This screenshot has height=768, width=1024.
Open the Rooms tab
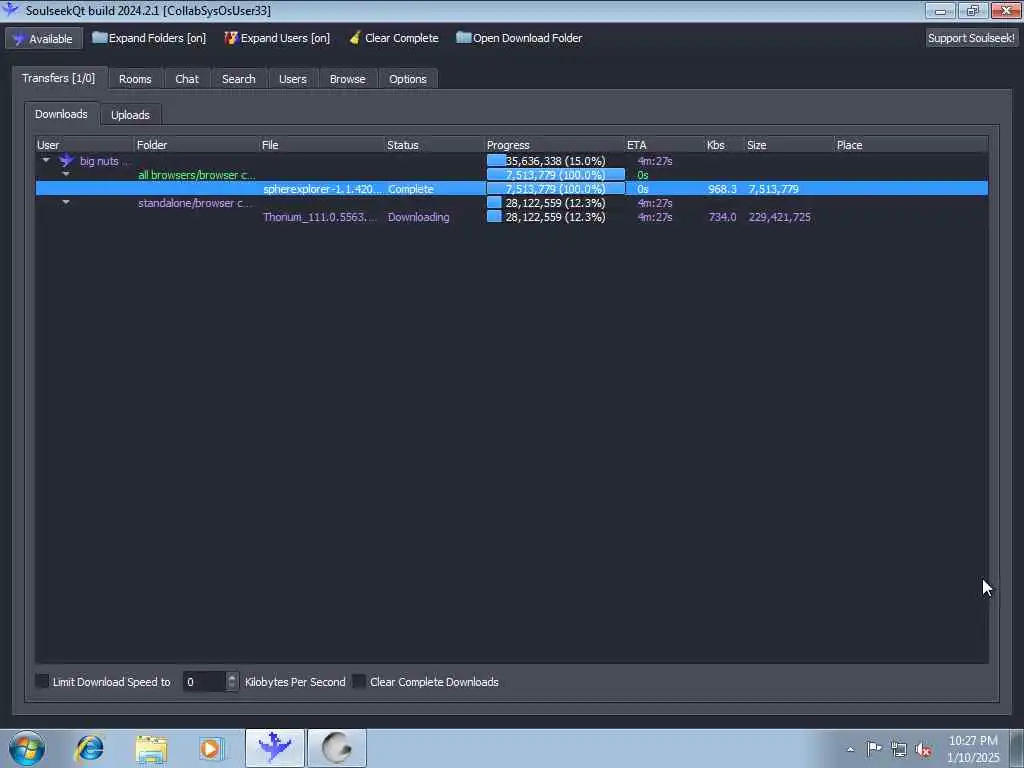point(135,79)
